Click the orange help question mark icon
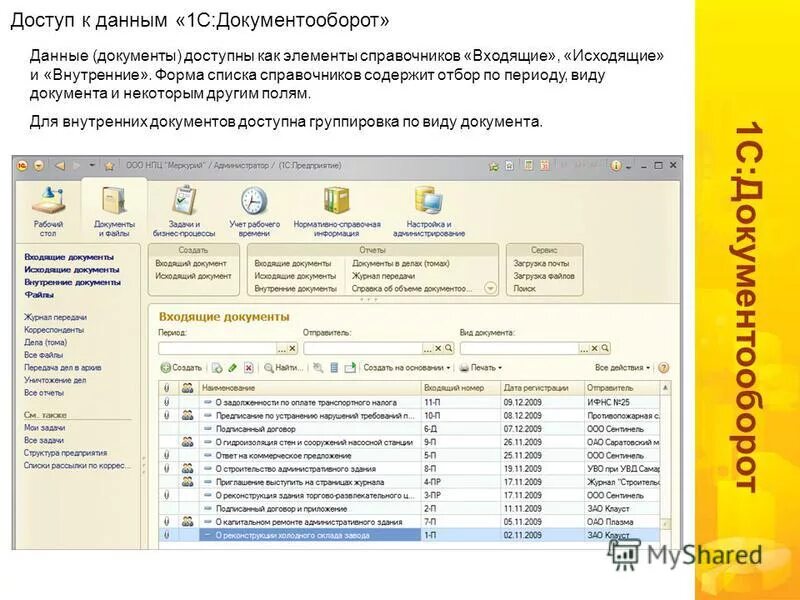This screenshot has width=800, height=600. 663,368
